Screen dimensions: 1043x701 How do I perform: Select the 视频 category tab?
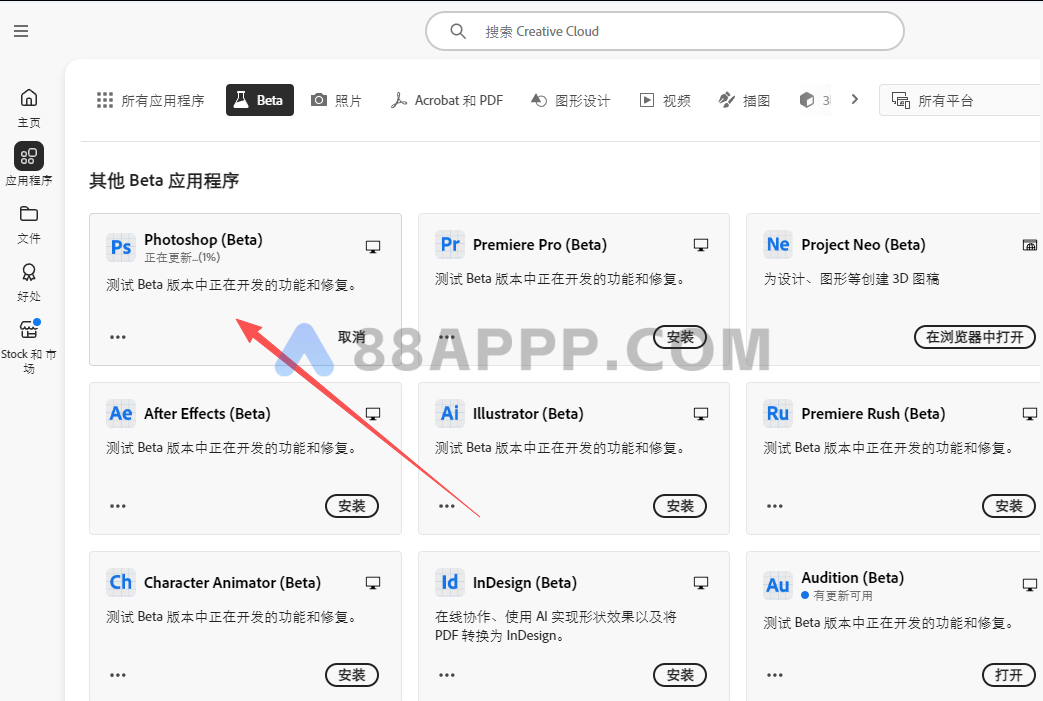pyautogui.click(x=666, y=100)
